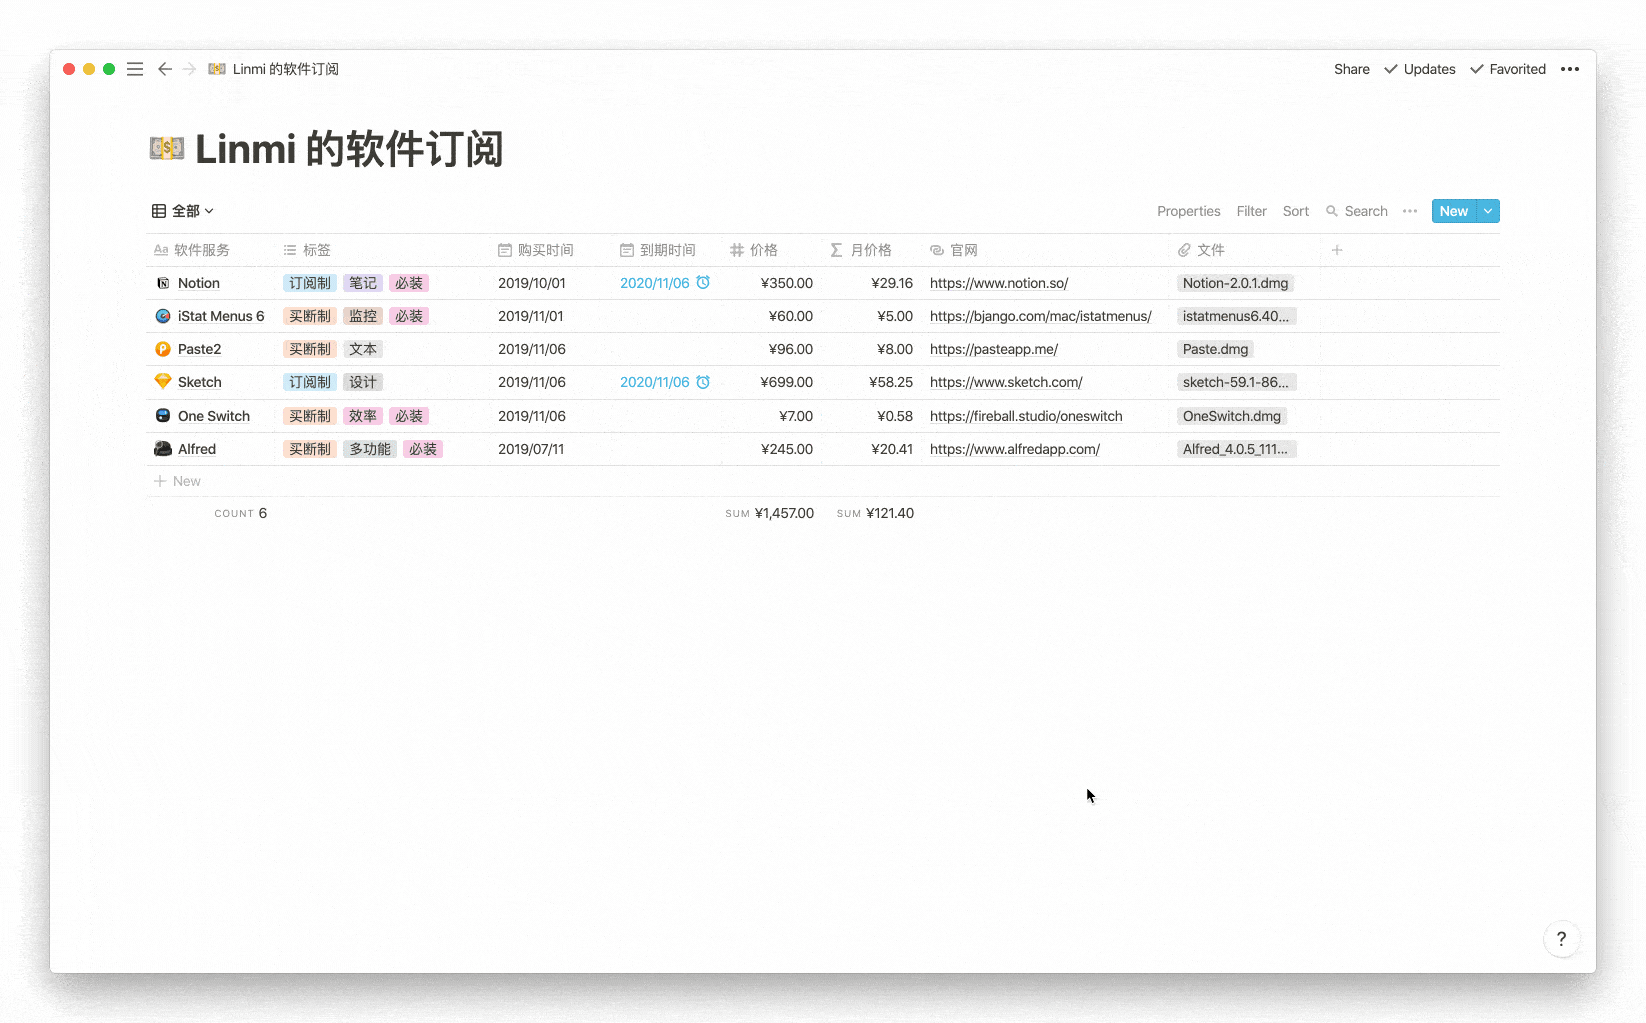Add a new row with + New

177,481
